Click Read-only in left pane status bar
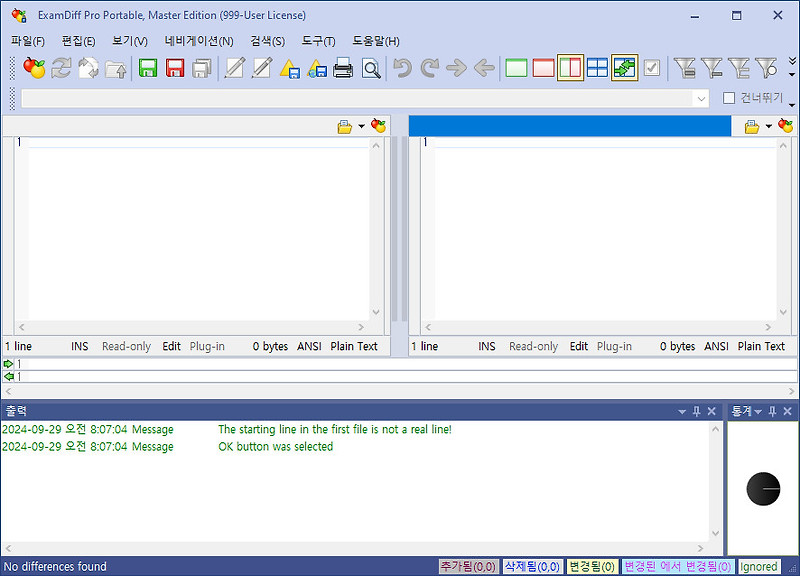This screenshot has width=800, height=576. coord(126,346)
